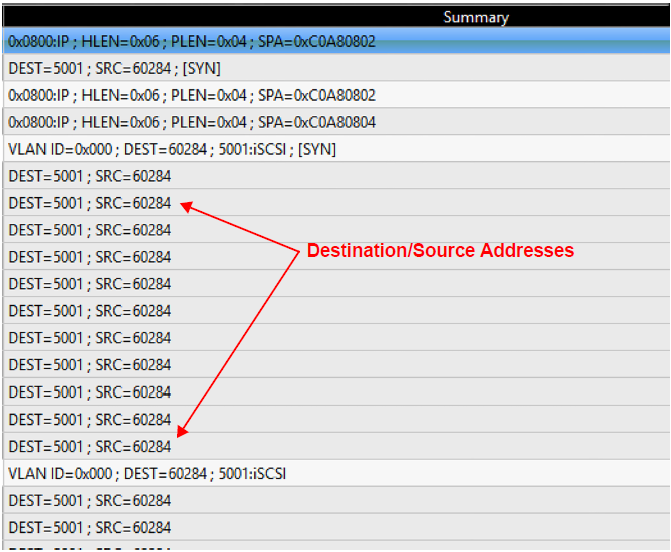
Task: Select the DEST=5001 SRC=60284 [SYN] row
Action: tap(336, 68)
